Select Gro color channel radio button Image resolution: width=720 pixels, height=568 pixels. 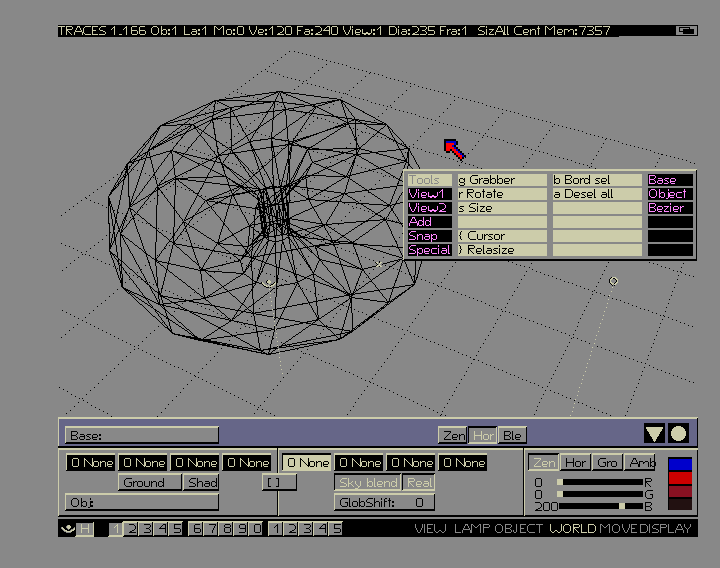[607, 462]
